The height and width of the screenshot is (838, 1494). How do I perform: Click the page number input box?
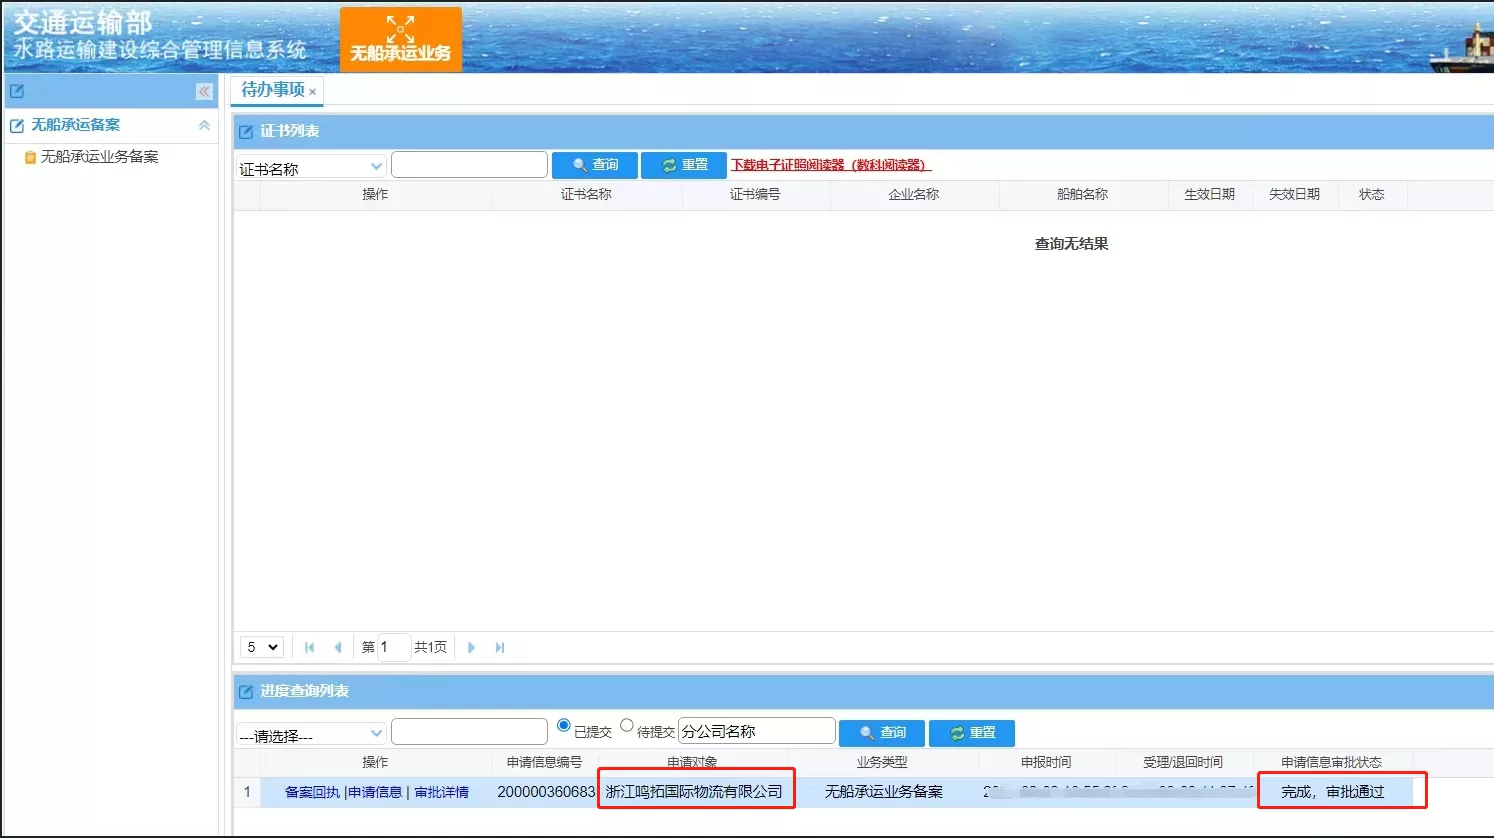point(393,647)
